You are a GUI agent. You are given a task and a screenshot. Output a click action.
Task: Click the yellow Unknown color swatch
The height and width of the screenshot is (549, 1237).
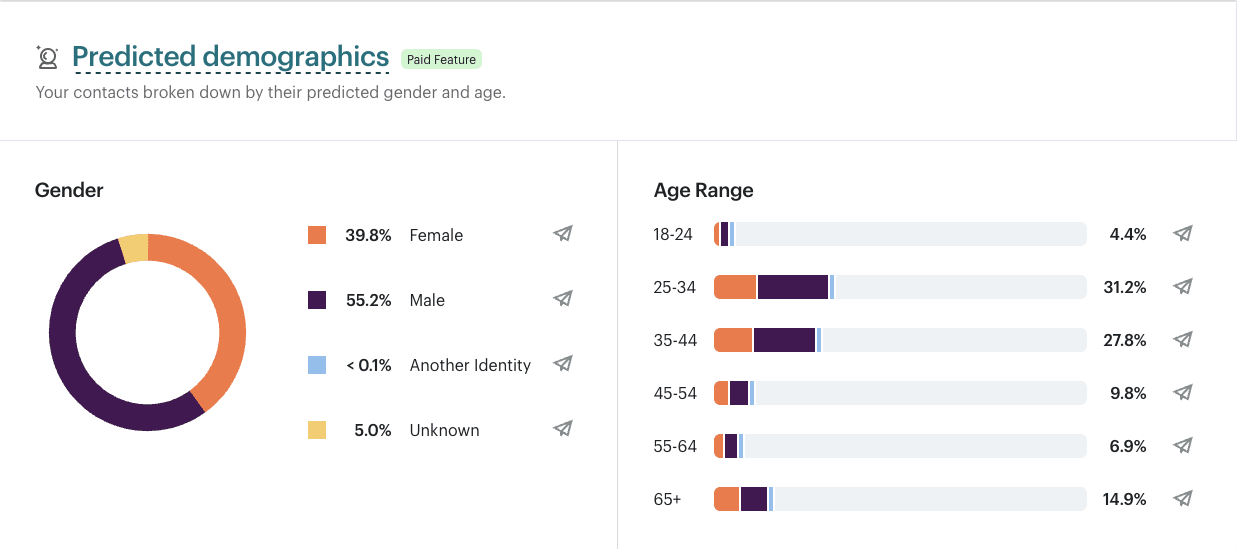(317, 430)
